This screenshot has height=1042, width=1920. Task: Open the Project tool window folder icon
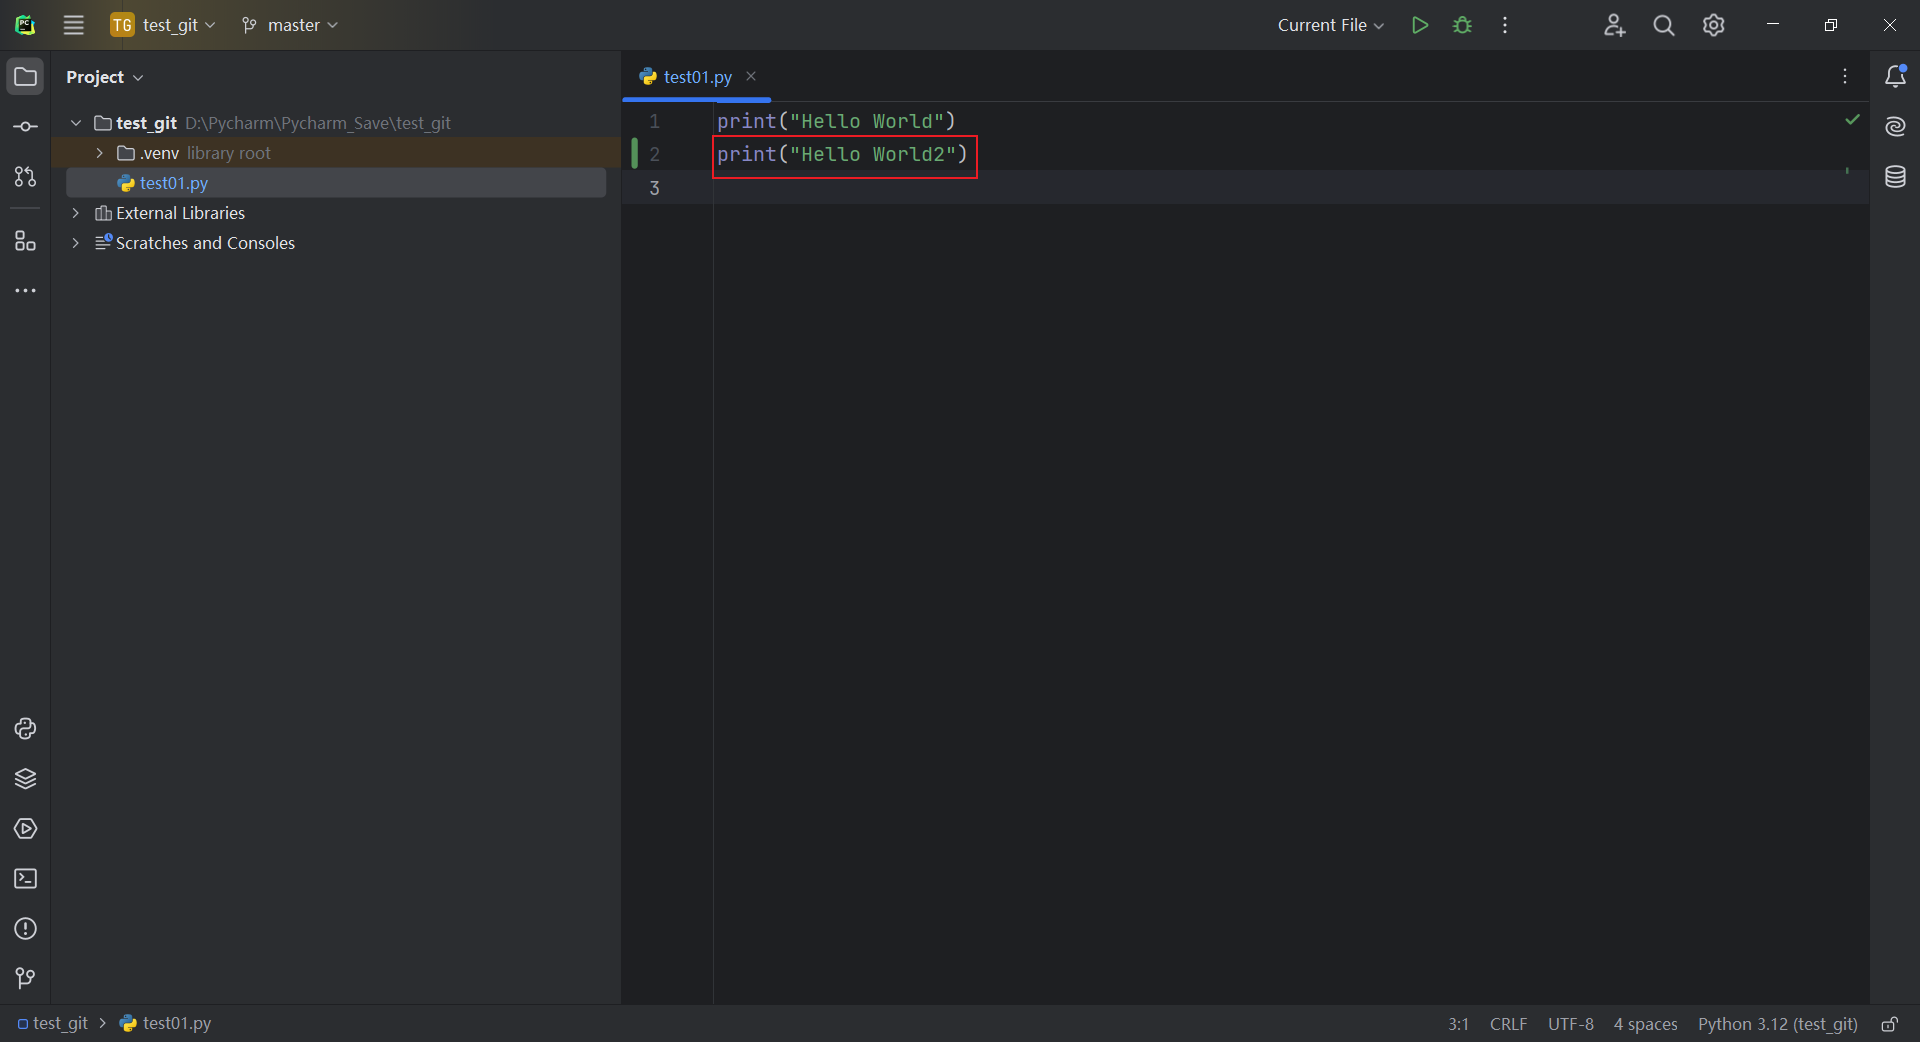point(26,77)
